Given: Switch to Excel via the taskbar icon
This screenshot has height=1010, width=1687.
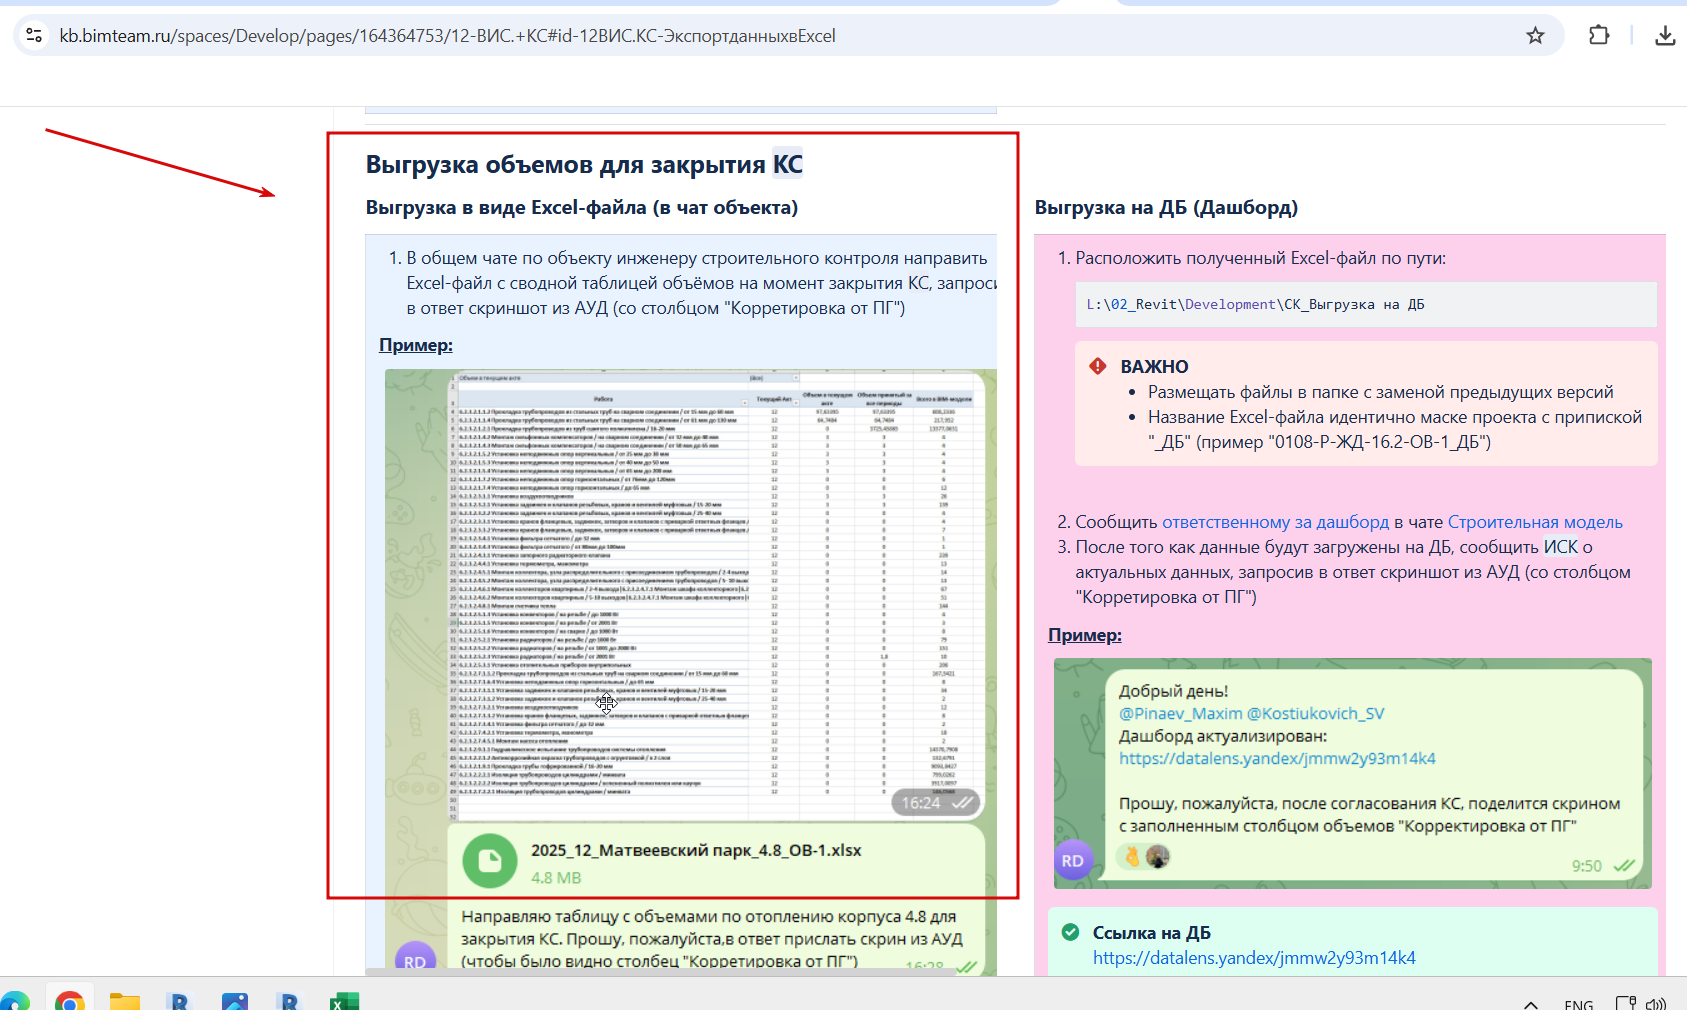Looking at the screenshot, I should (344, 1000).
